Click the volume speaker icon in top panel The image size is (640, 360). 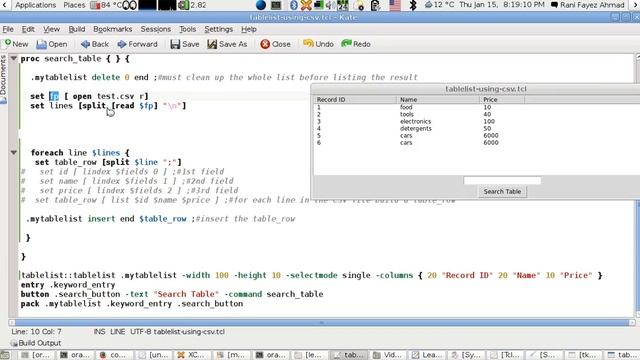[x=331, y=5]
